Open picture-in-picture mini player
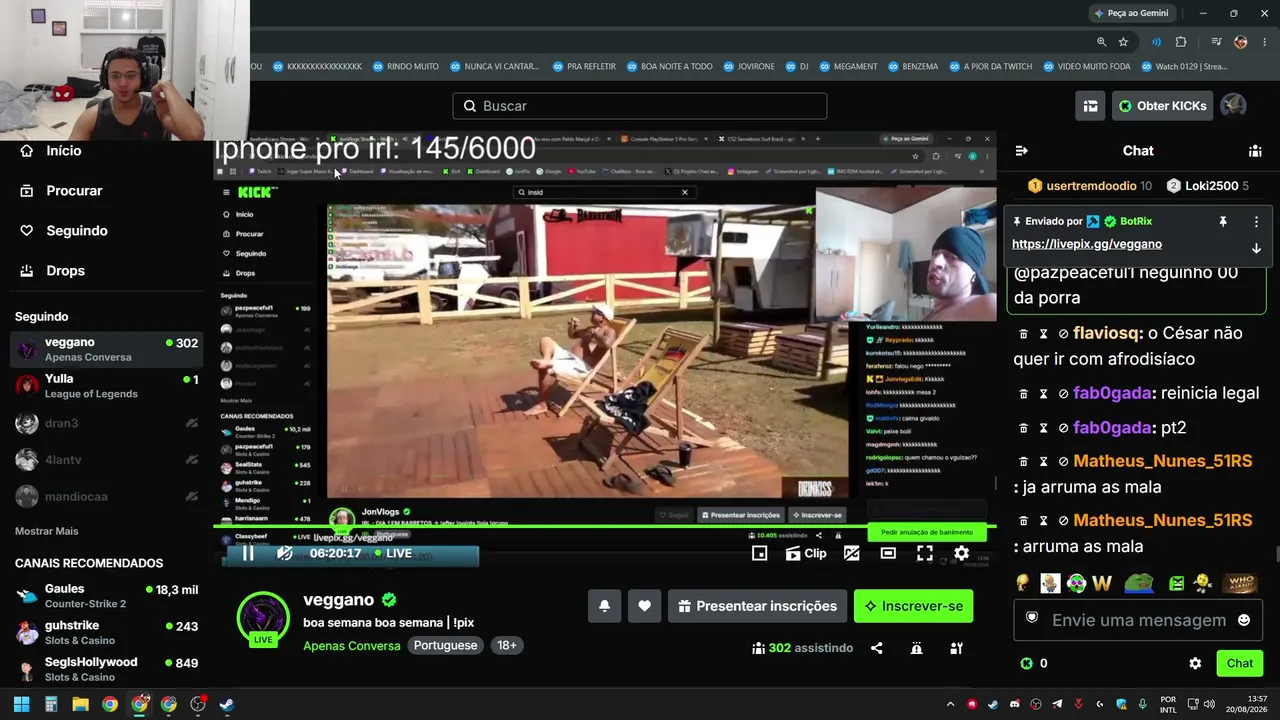 (x=760, y=553)
